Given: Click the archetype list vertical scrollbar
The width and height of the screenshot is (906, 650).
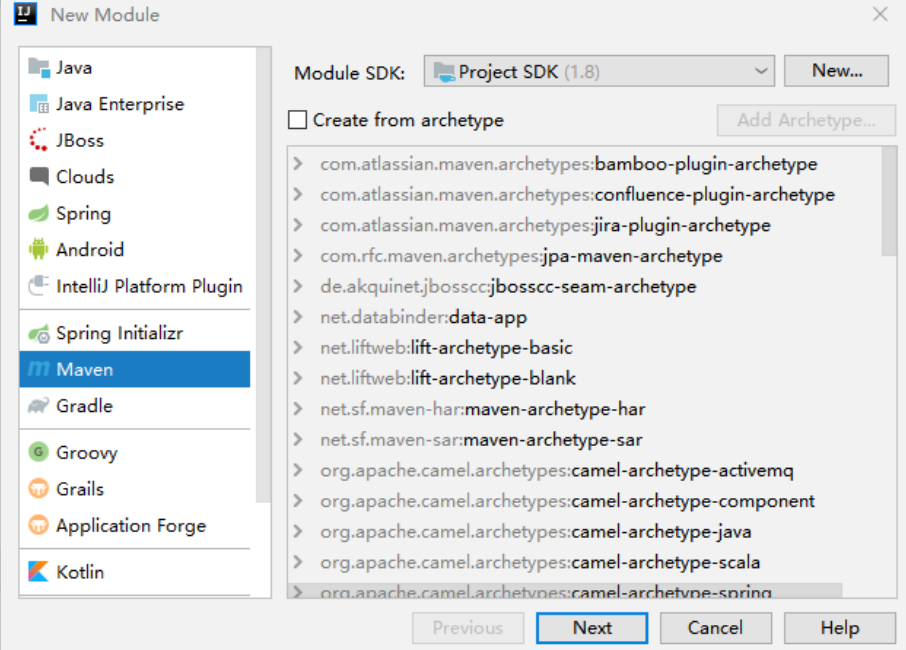Looking at the screenshot, I should pos(889,200).
